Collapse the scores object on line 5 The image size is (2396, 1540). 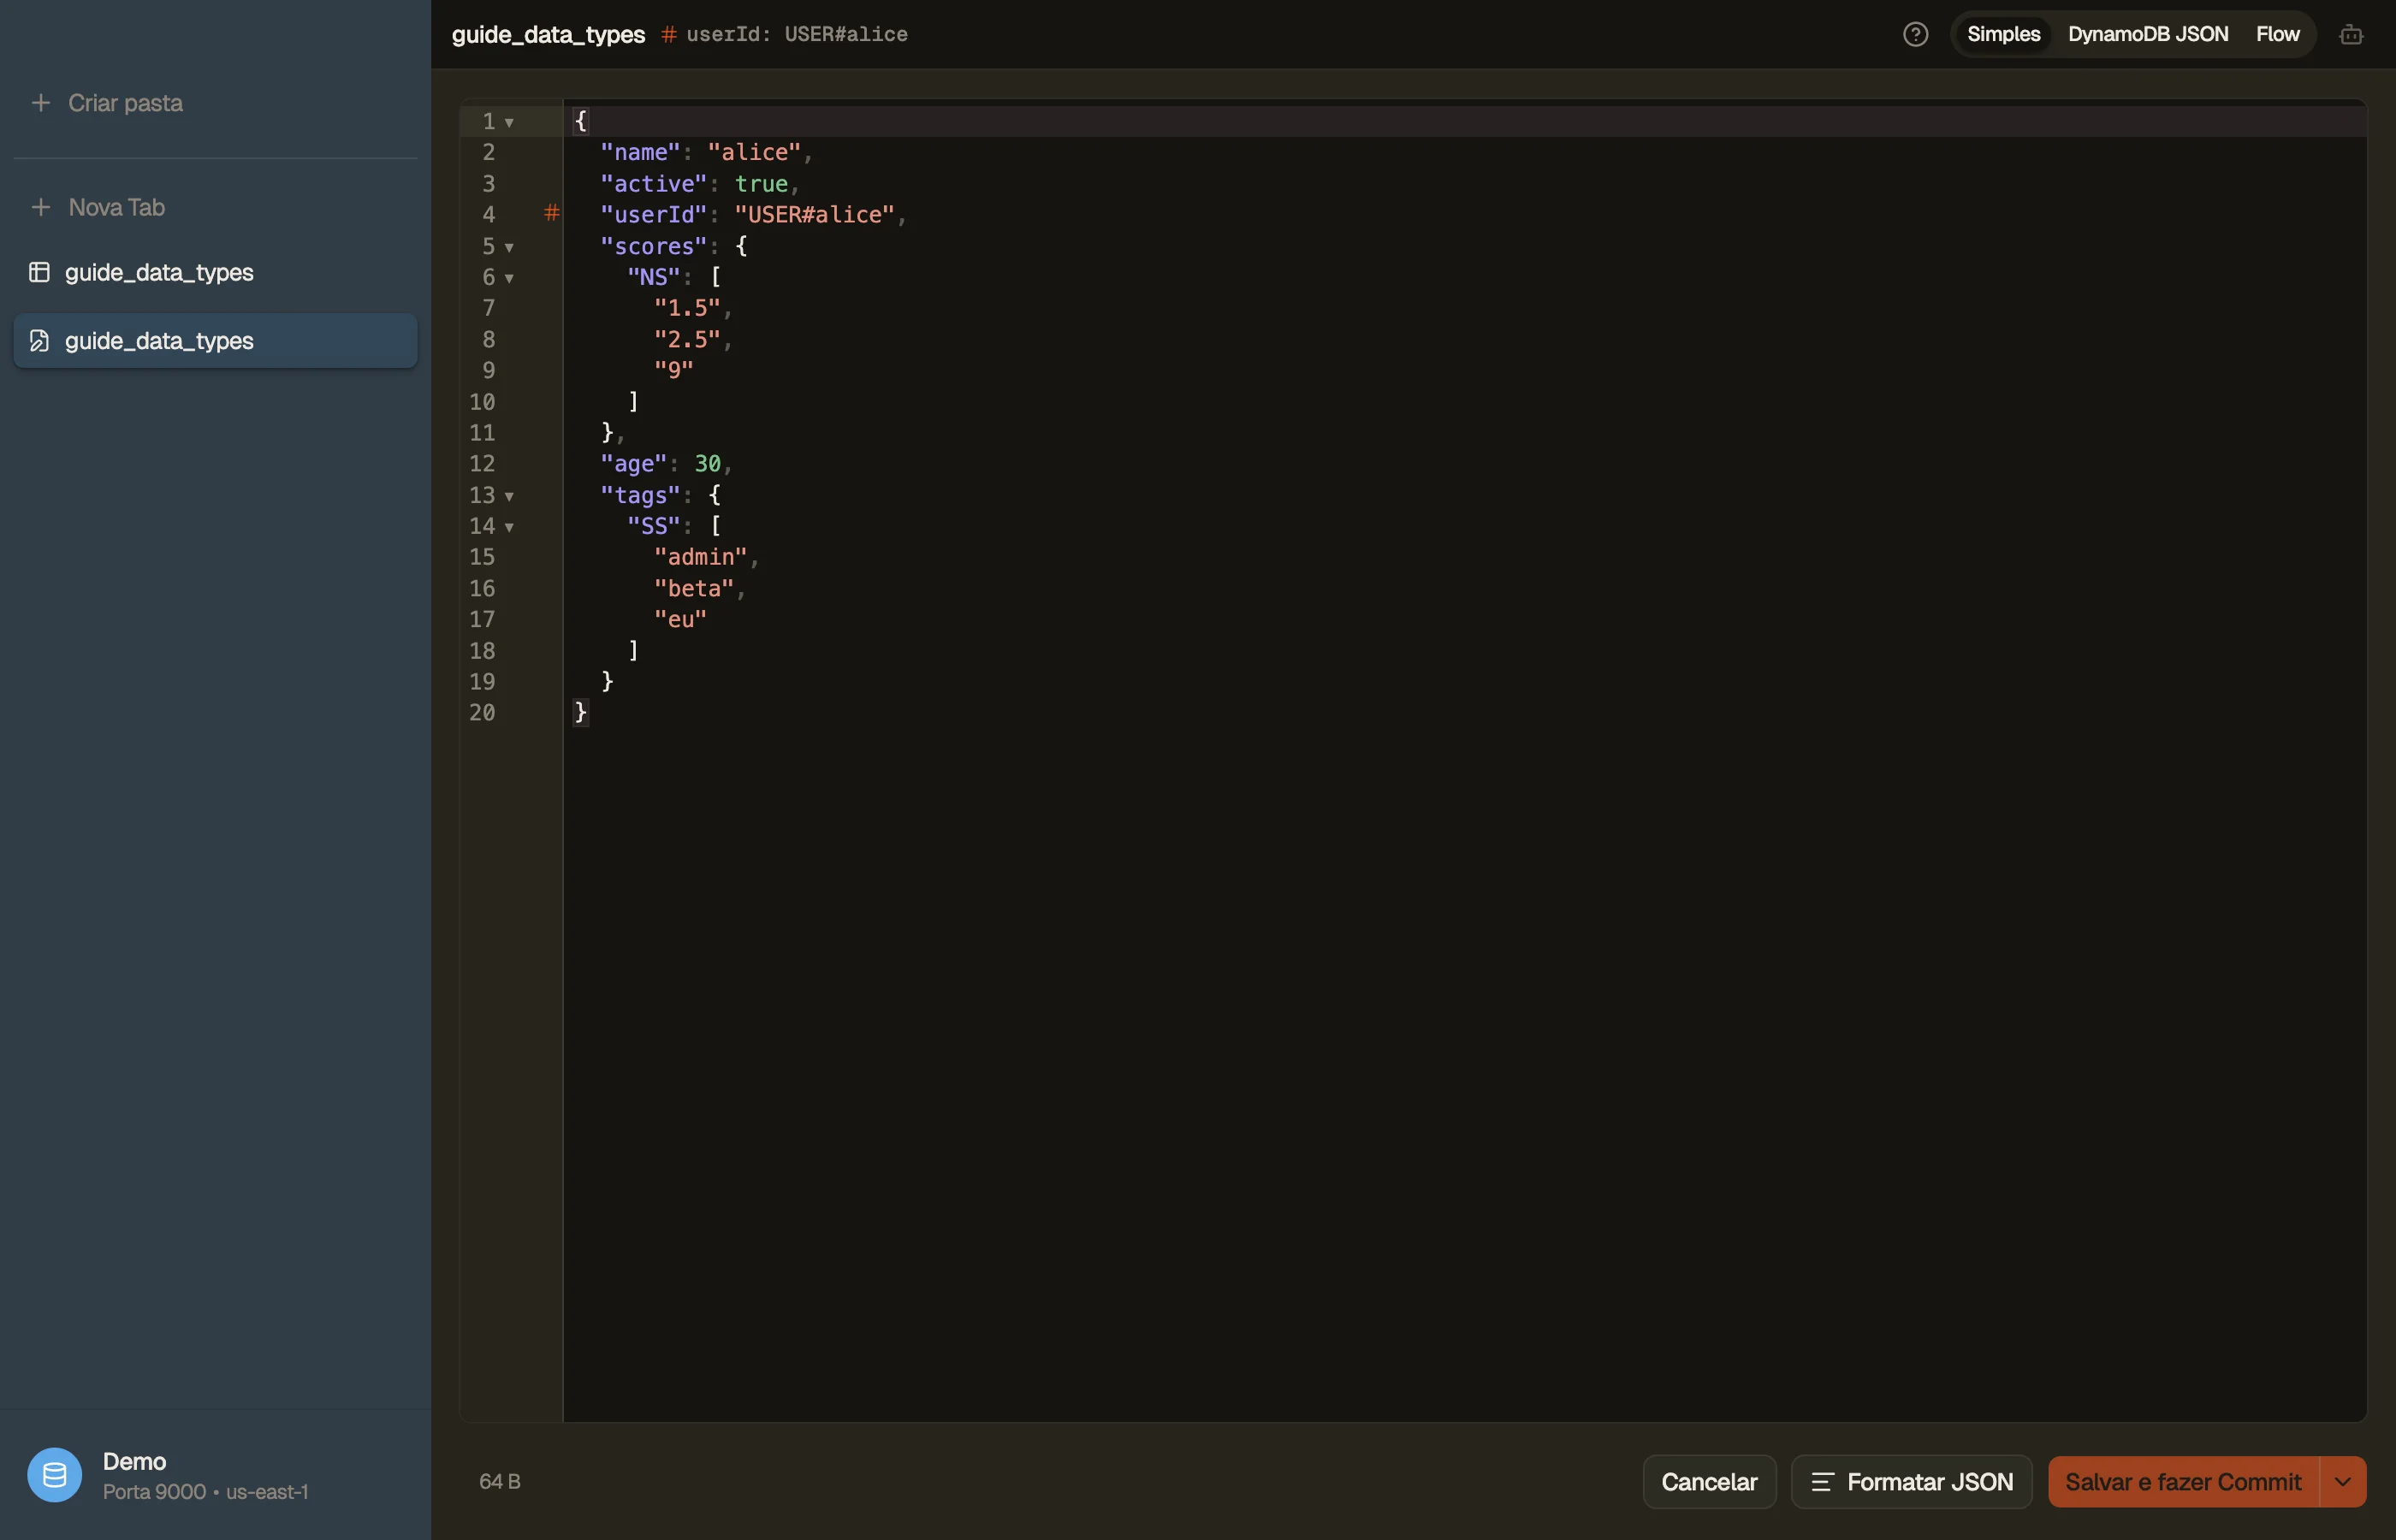[x=509, y=247]
